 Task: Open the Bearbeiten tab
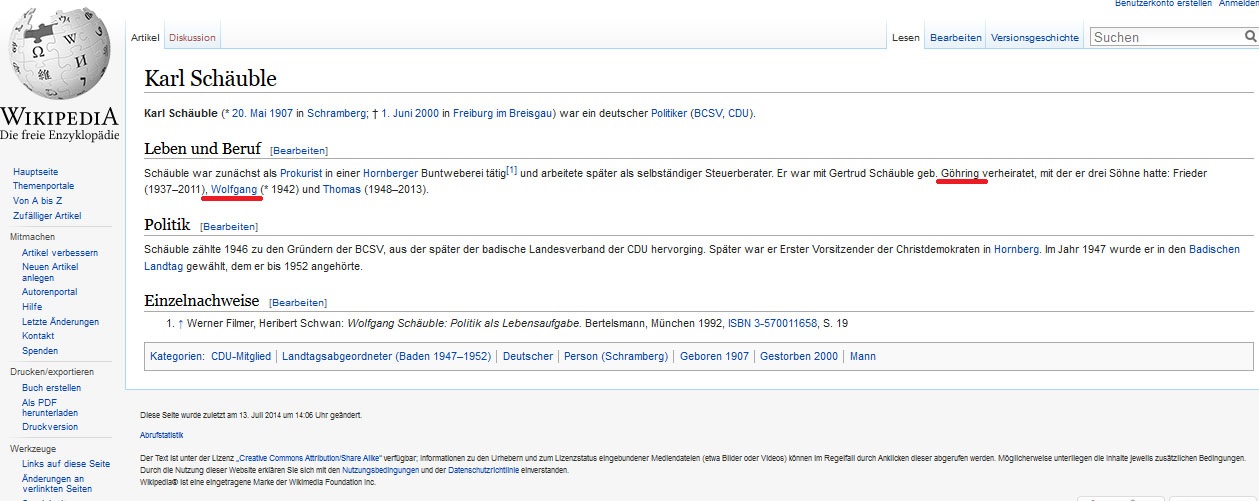click(x=956, y=38)
